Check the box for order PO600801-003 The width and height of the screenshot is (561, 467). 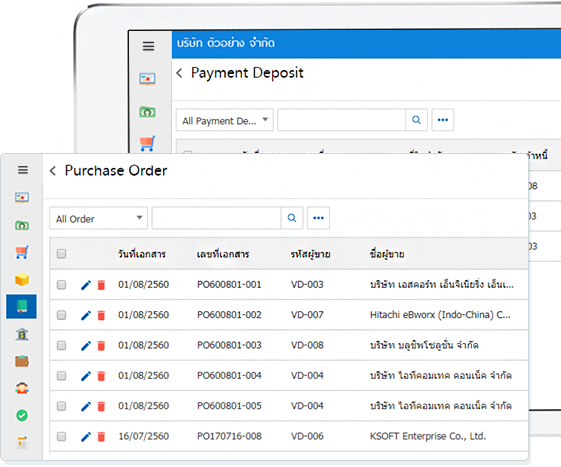[62, 345]
